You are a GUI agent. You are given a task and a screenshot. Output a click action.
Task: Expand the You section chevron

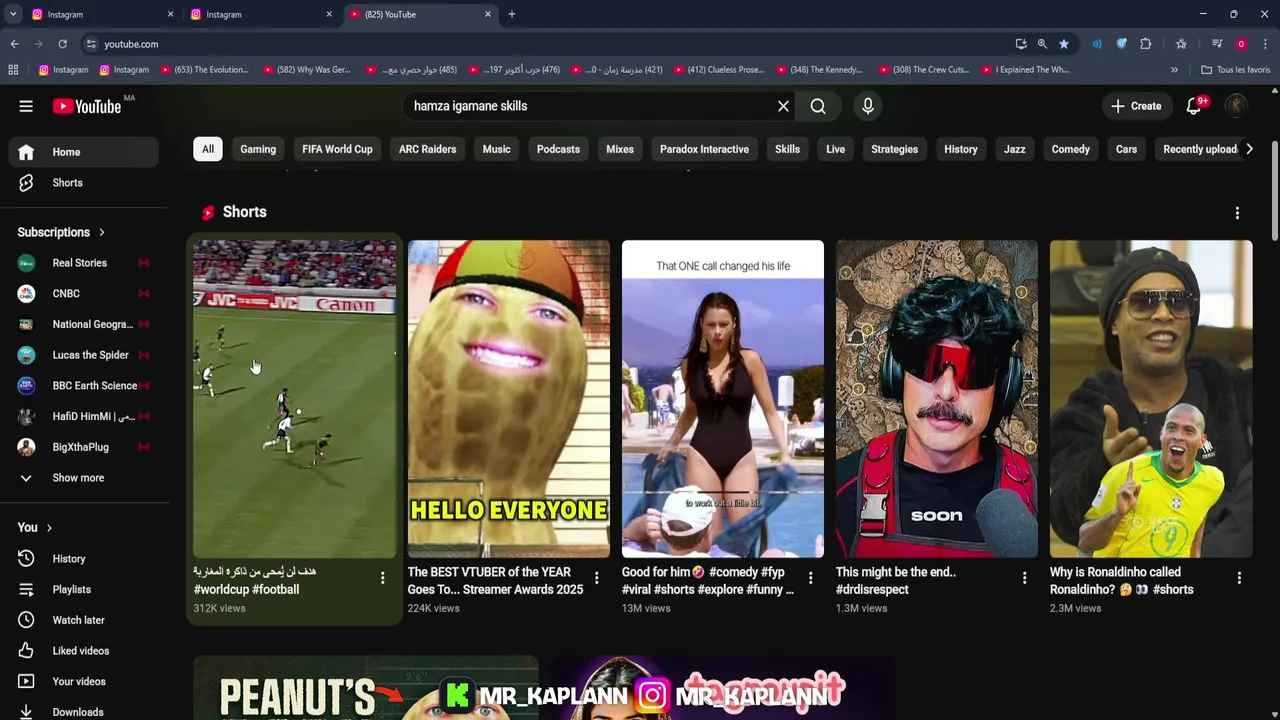(x=49, y=528)
